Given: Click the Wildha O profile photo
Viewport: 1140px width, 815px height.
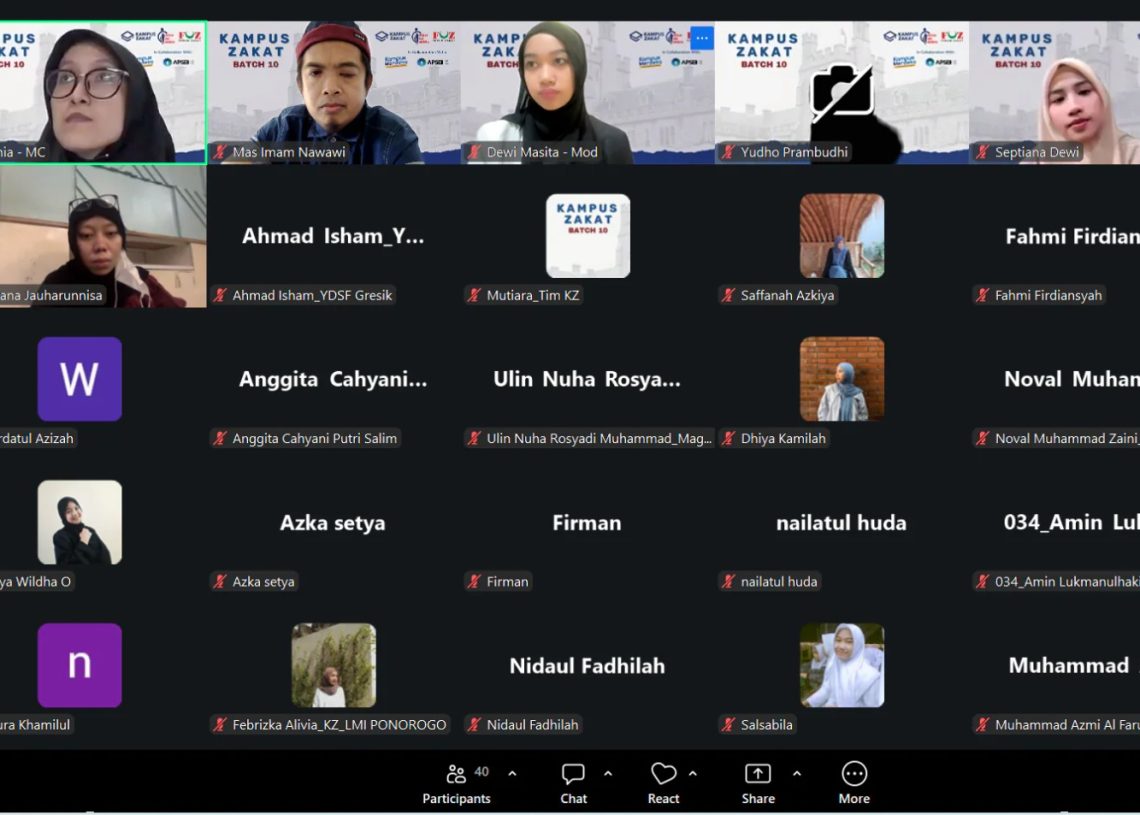Looking at the screenshot, I should click(x=79, y=522).
